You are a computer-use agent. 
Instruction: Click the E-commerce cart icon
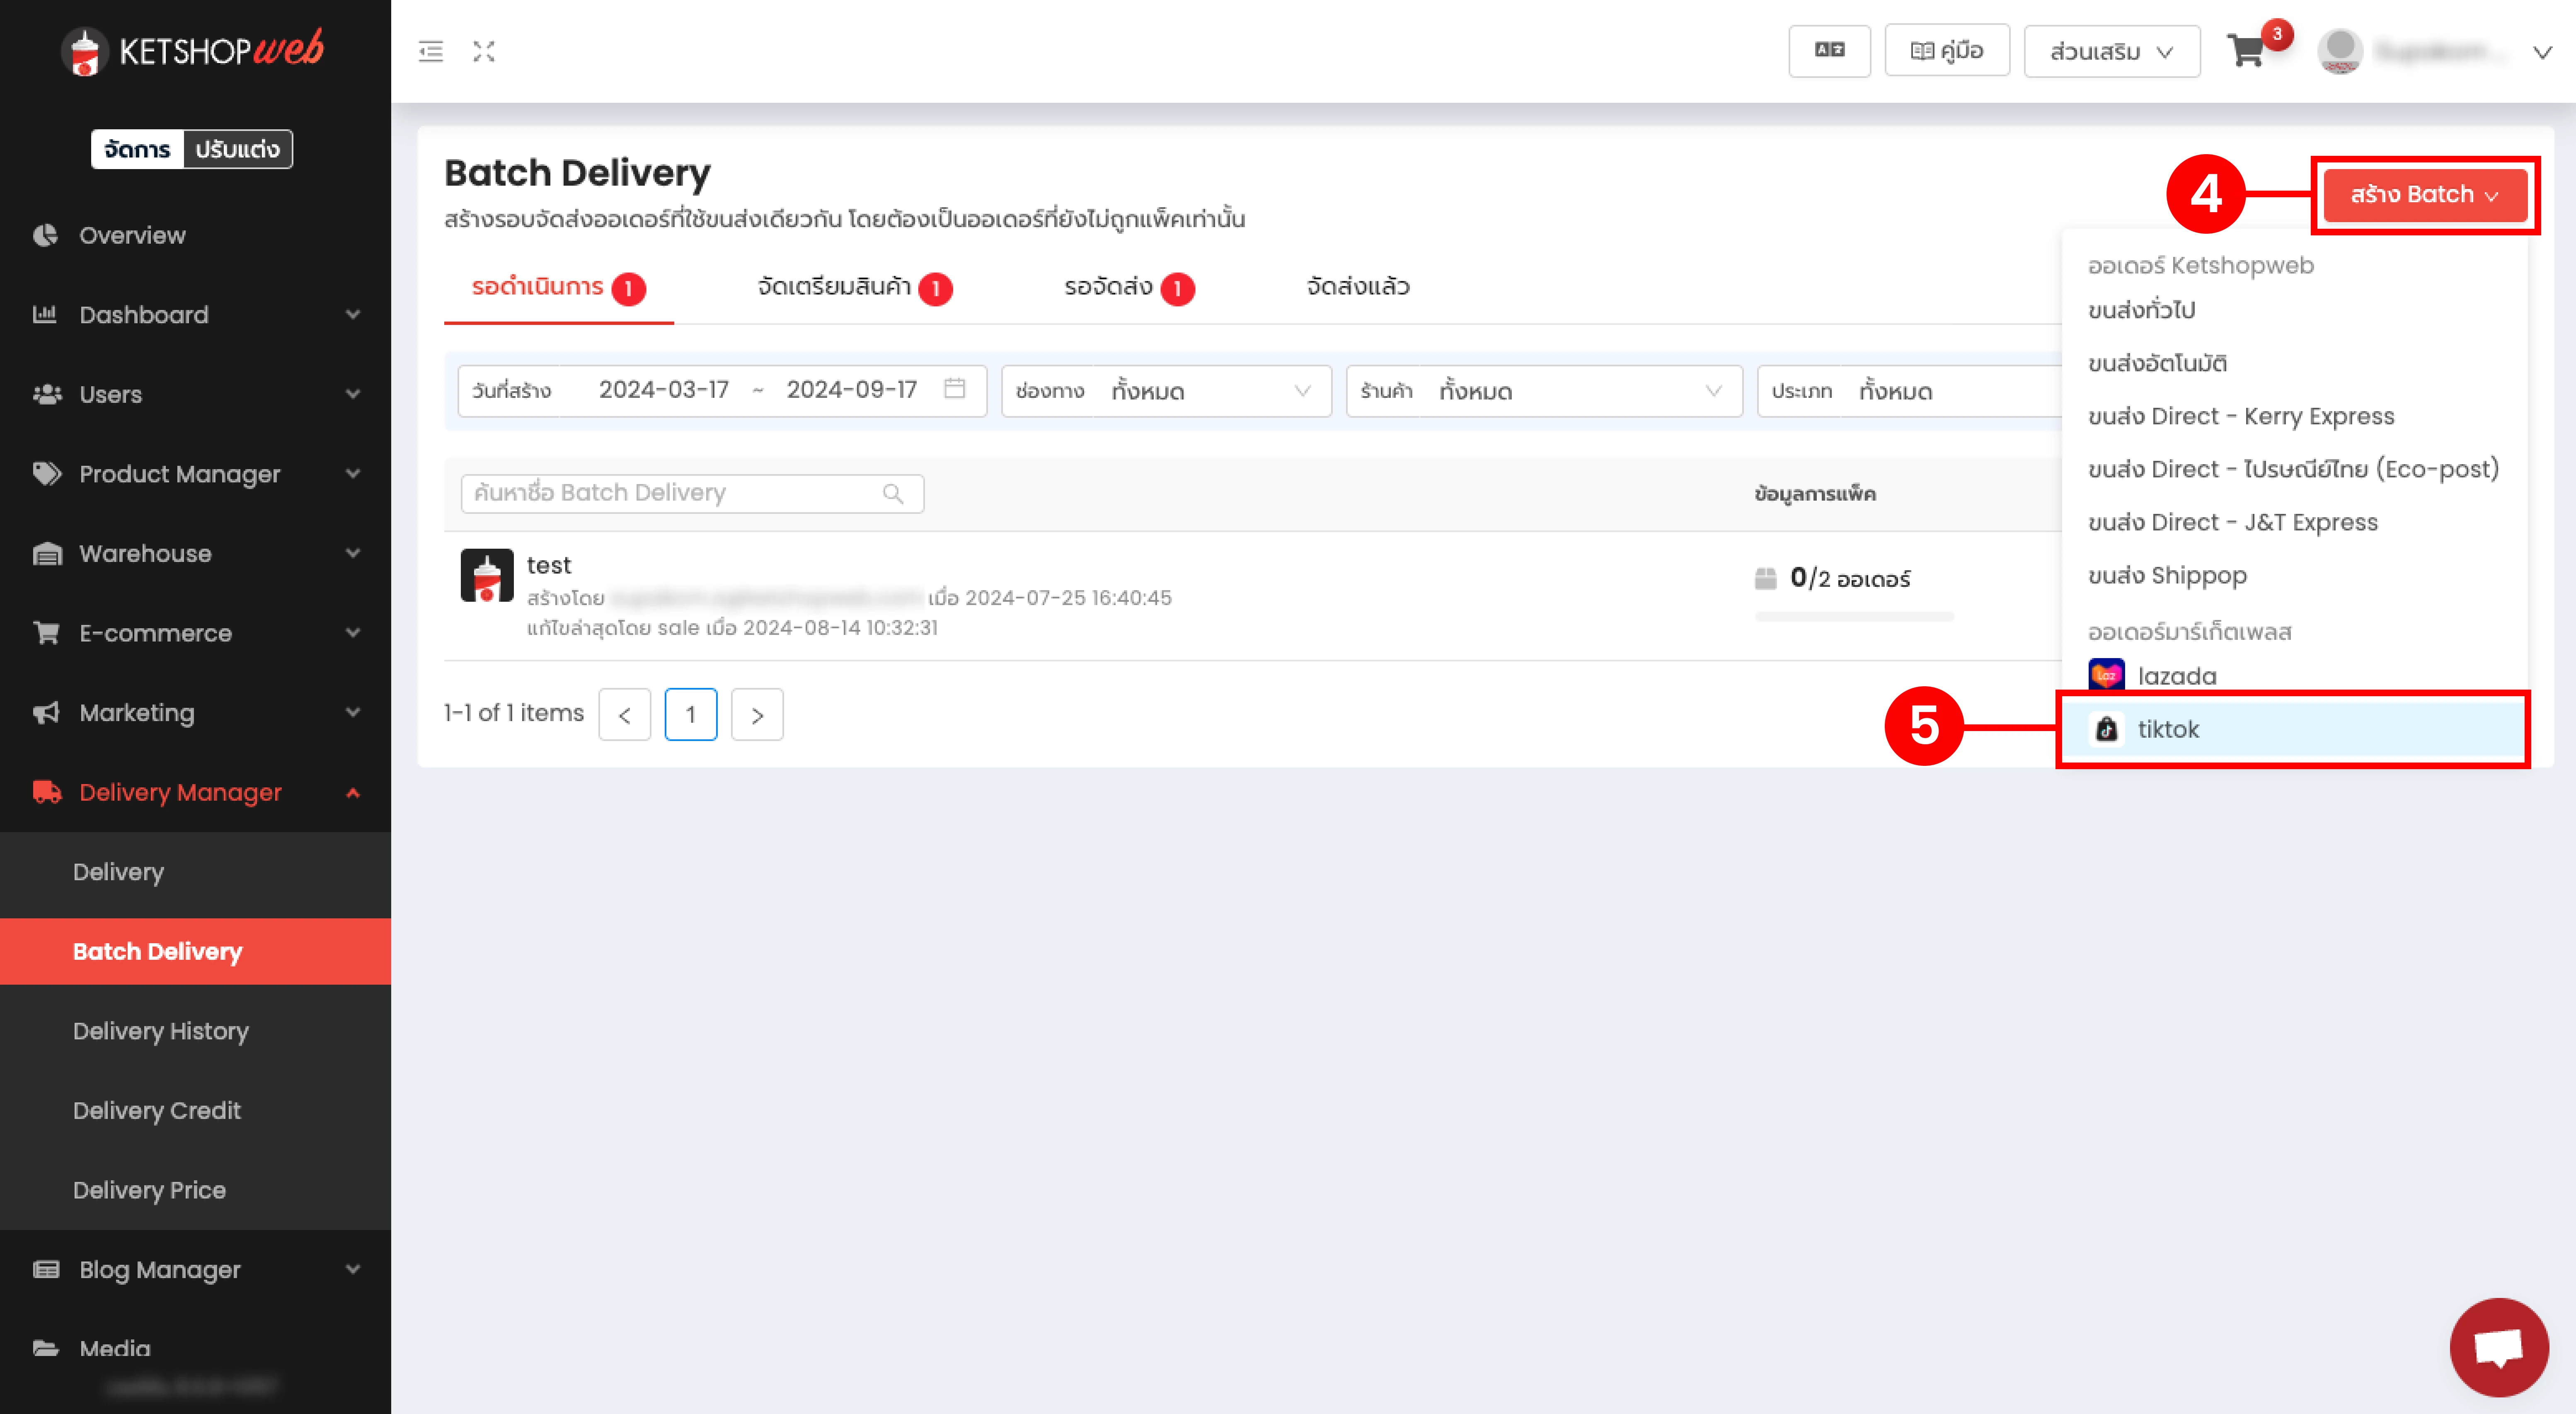(x=46, y=633)
